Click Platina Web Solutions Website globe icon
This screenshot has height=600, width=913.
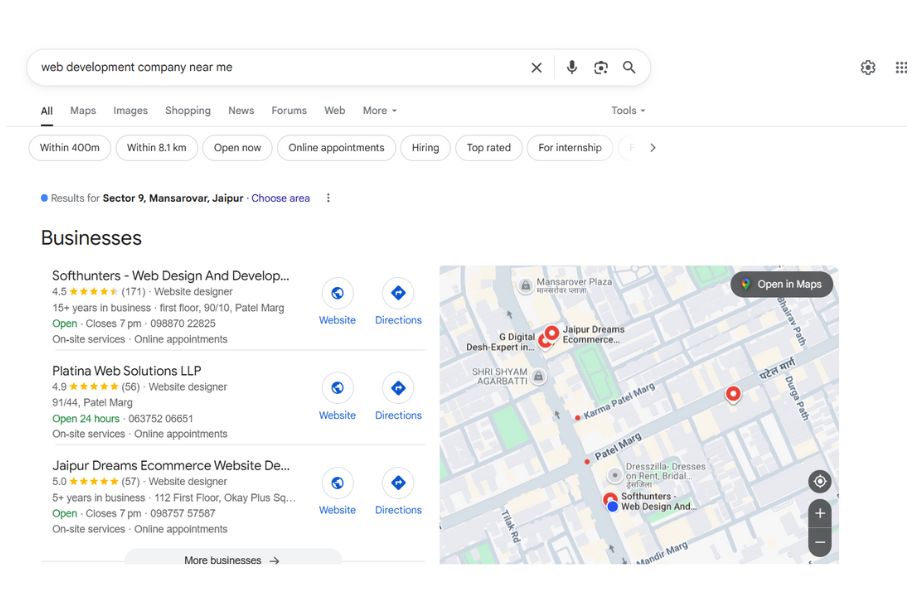point(337,388)
